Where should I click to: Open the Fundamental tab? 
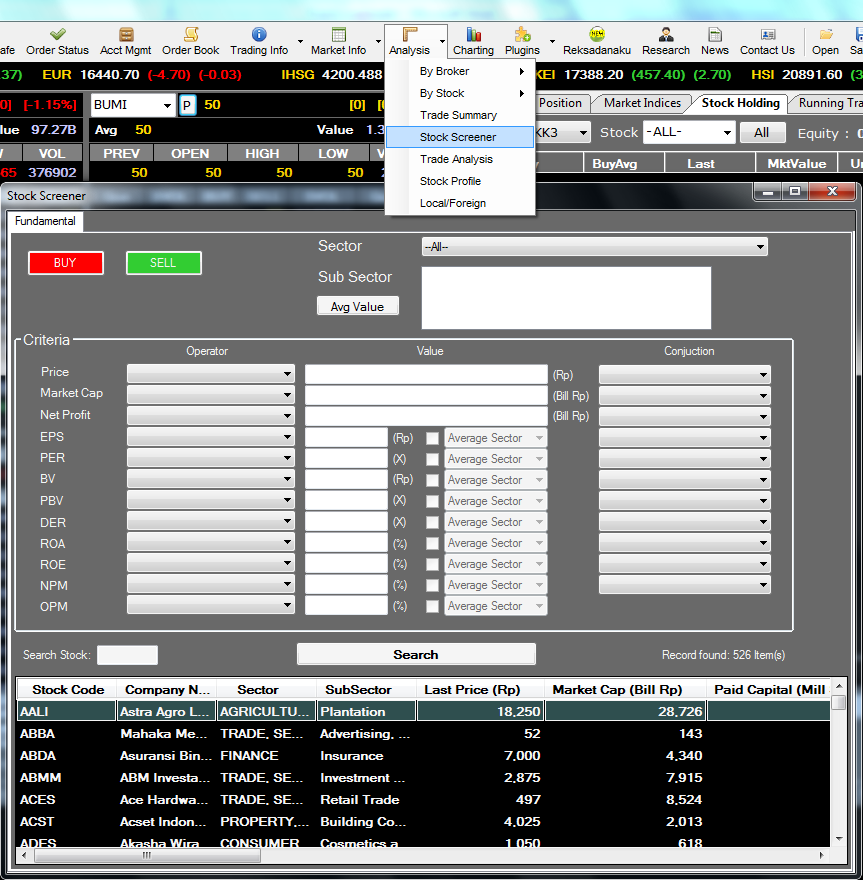pyautogui.click(x=45, y=221)
